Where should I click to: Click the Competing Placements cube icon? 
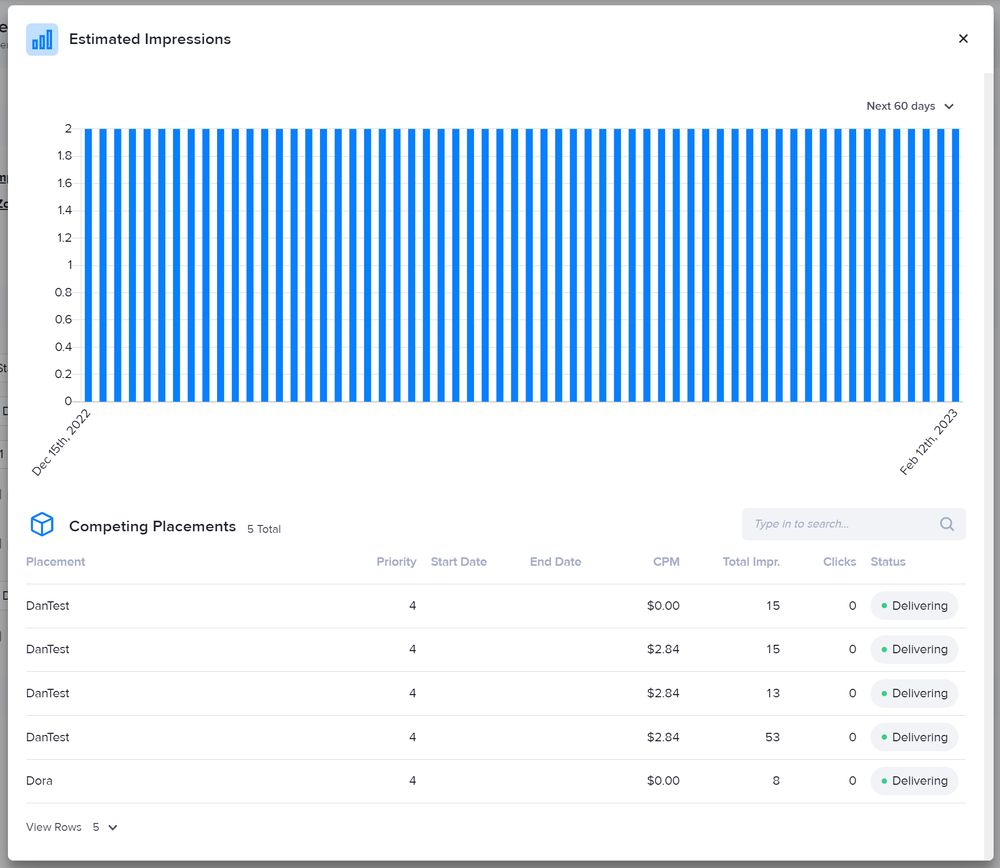pyautogui.click(x=42, y=524)
